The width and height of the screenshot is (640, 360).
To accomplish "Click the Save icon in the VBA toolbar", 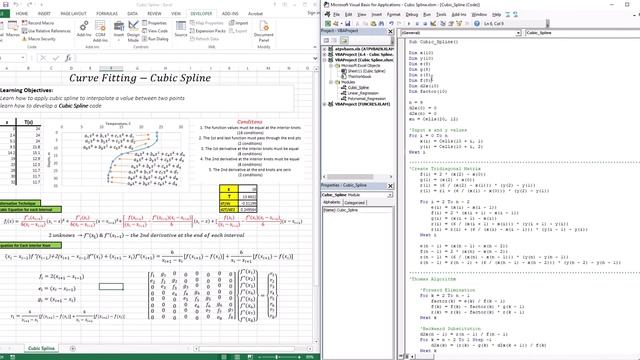I will click(347, 24).
